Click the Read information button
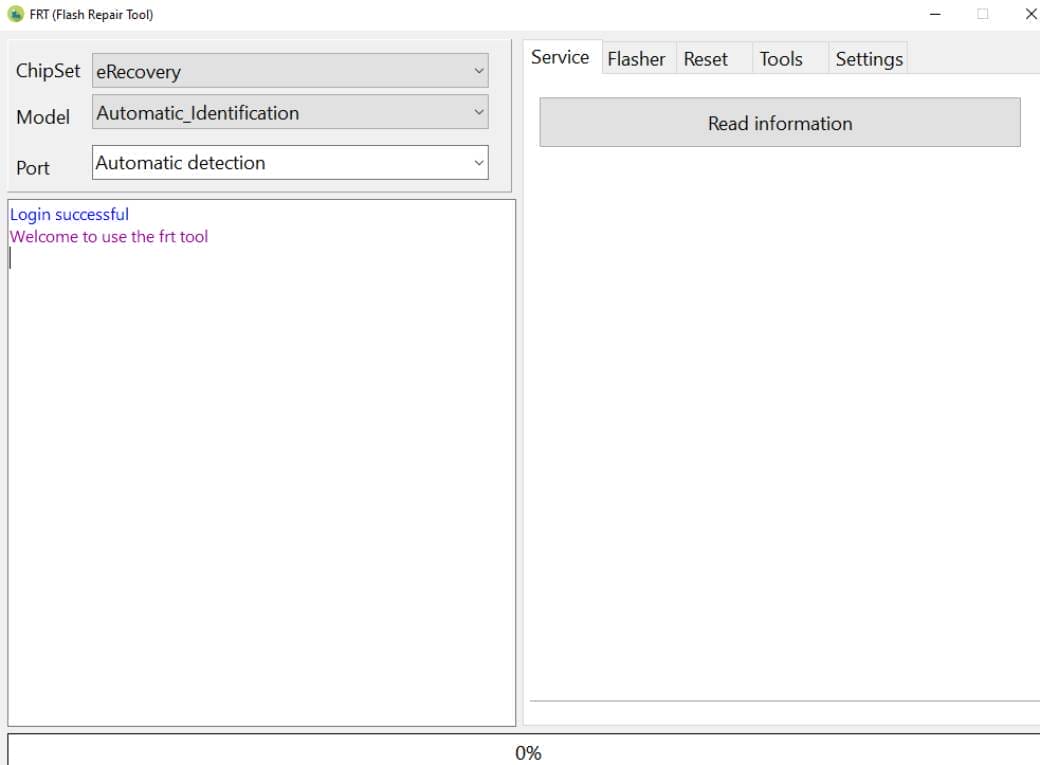 click(x=779, y=122)
